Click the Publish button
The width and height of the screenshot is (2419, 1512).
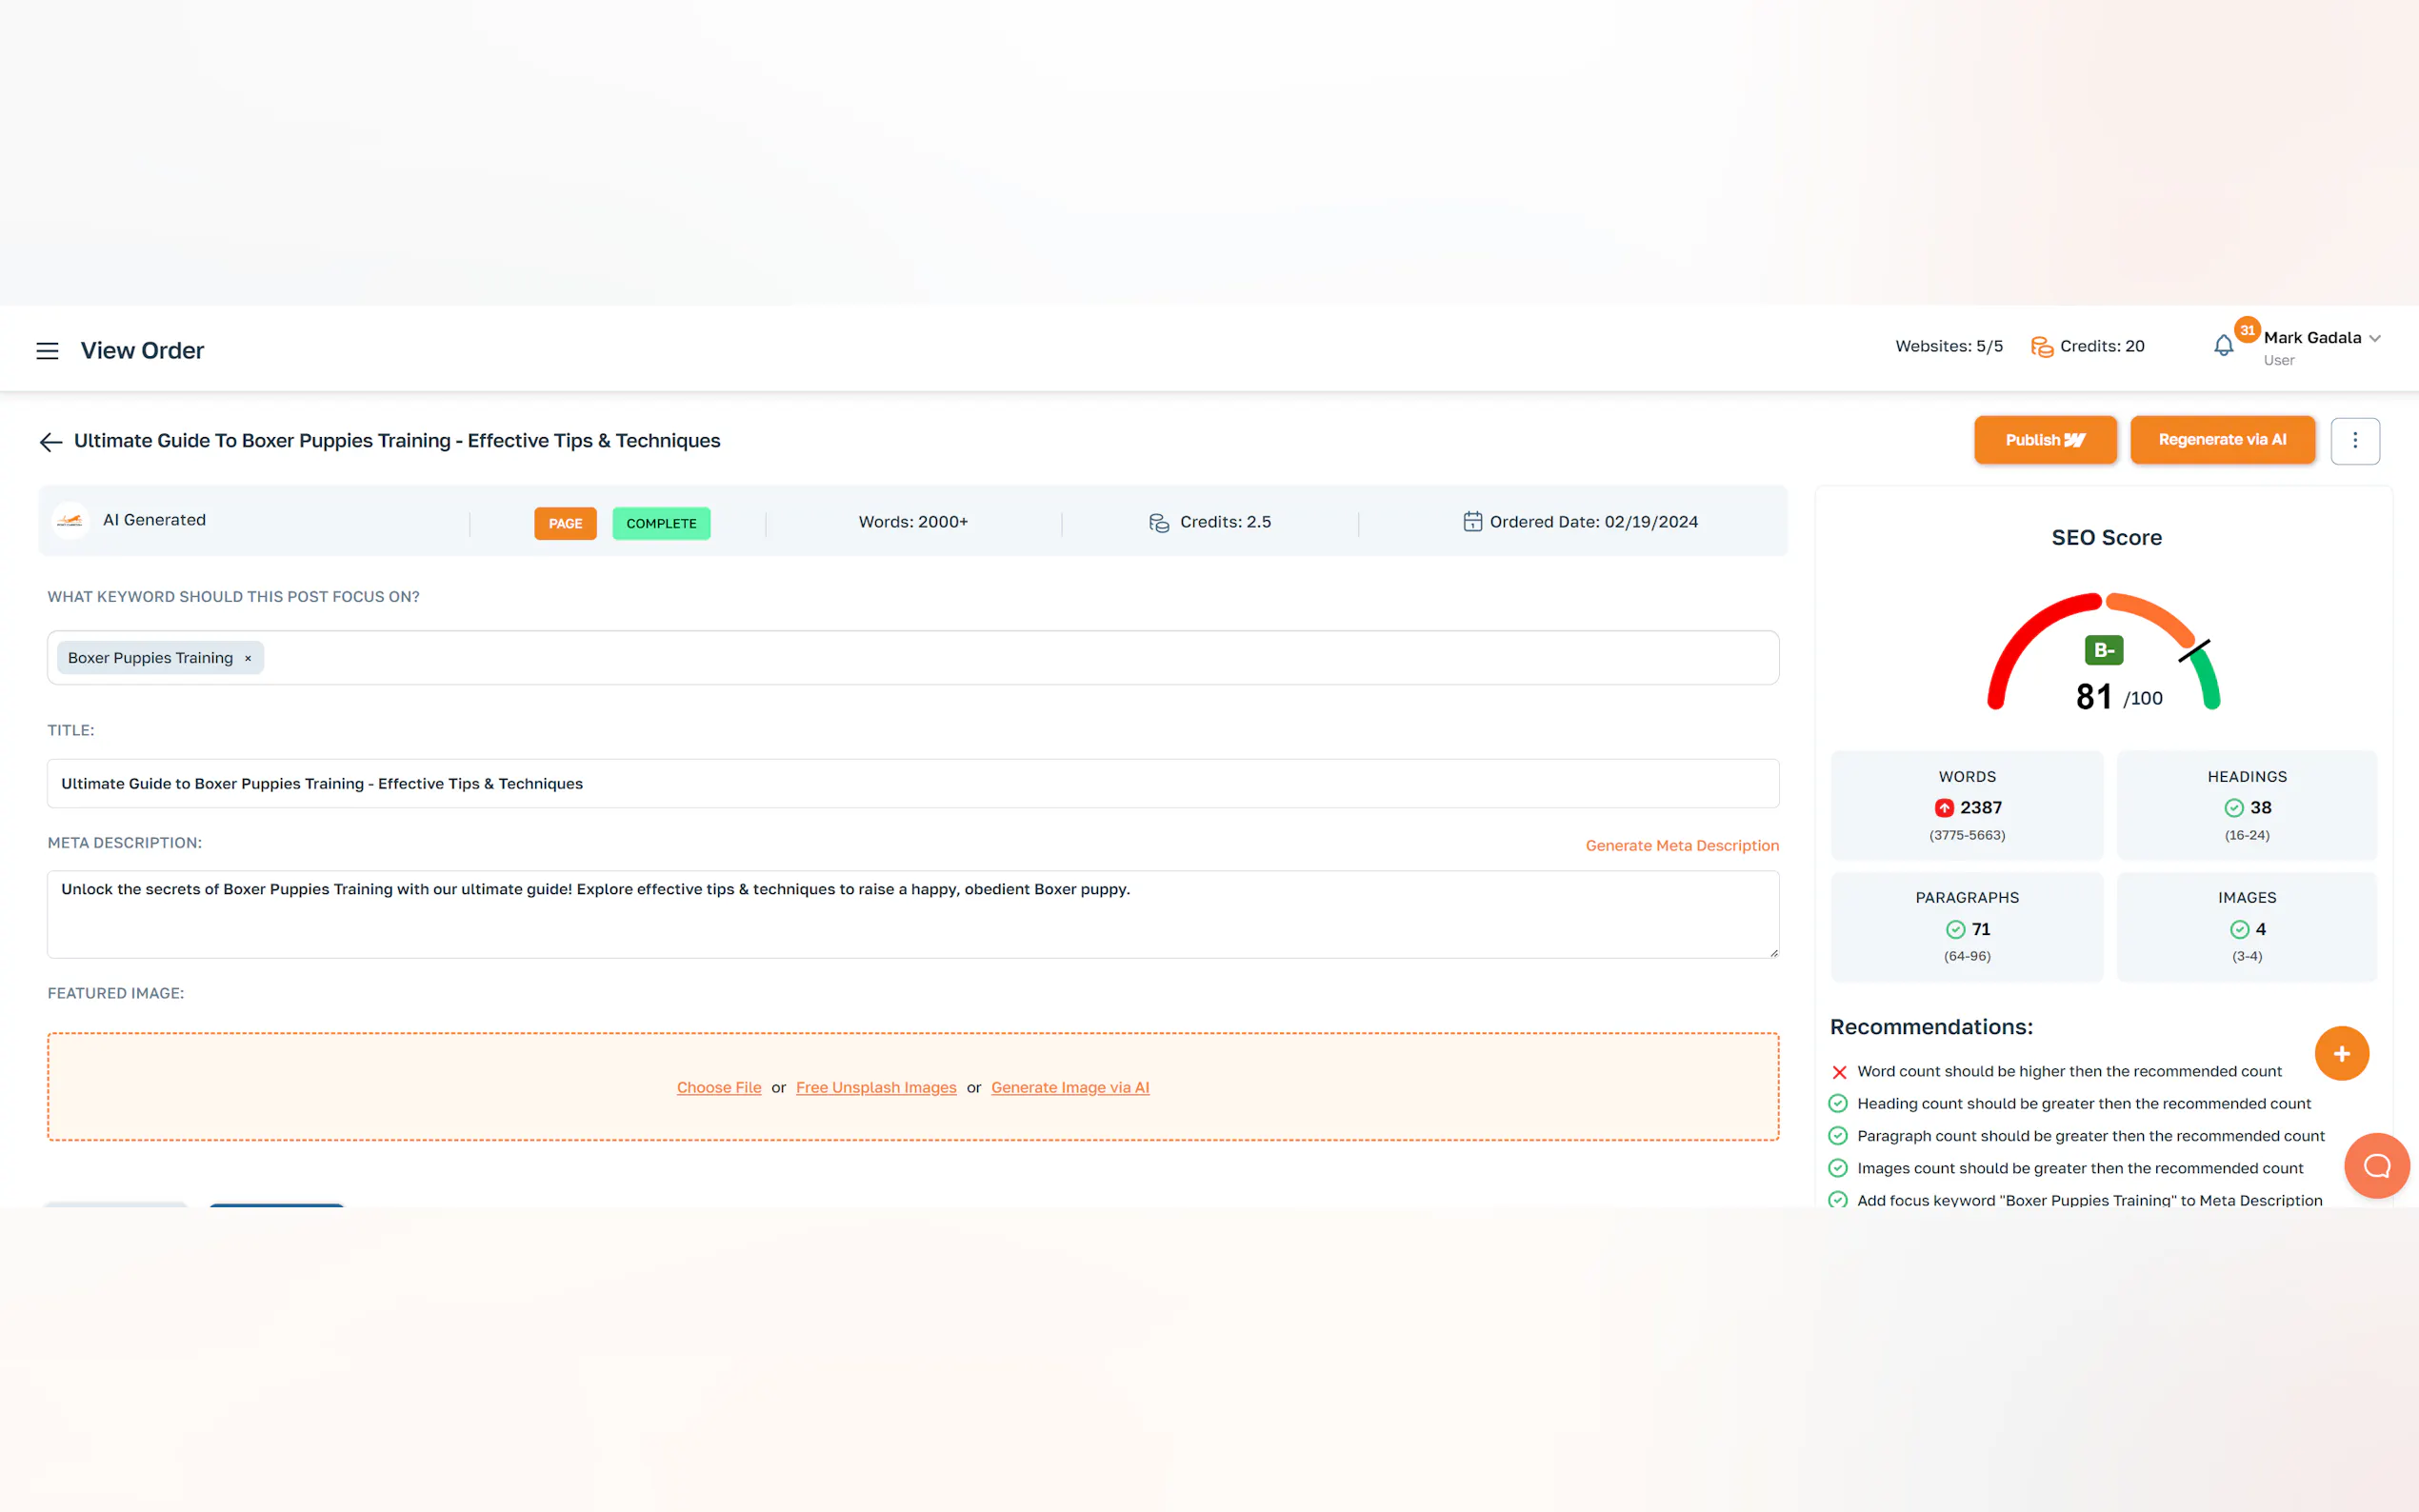[x=2044, y=440]
